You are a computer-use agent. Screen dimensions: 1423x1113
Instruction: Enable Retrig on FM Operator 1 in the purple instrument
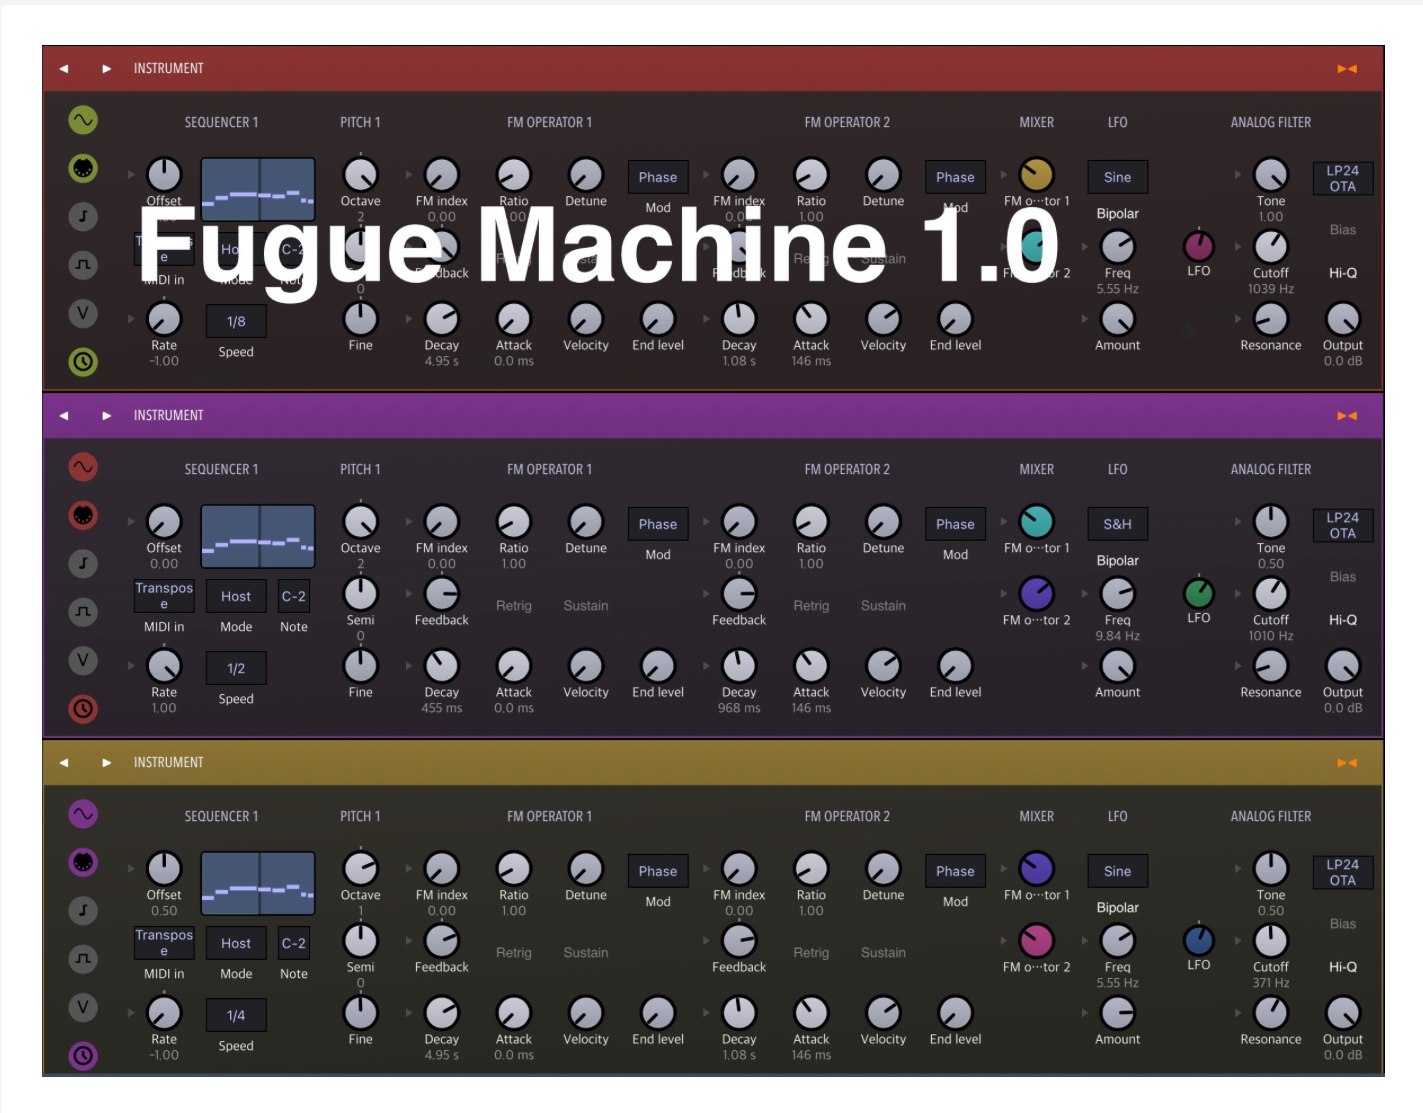pos(514,606)
